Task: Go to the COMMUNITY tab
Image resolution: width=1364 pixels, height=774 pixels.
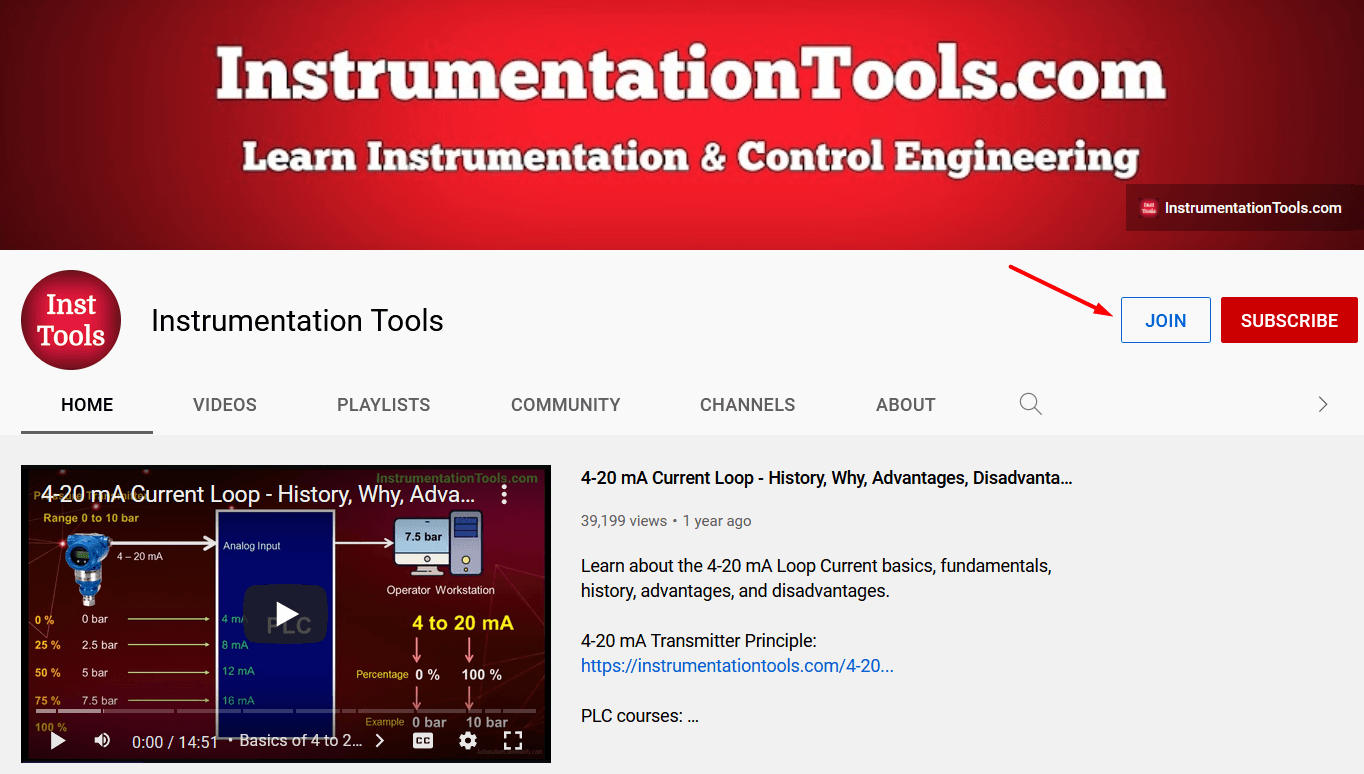Action: [x=566, y=405]
